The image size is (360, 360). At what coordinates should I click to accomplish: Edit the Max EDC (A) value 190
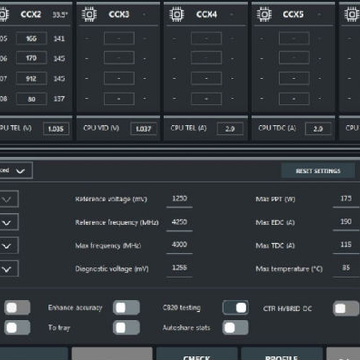click(x=346, y=222)
